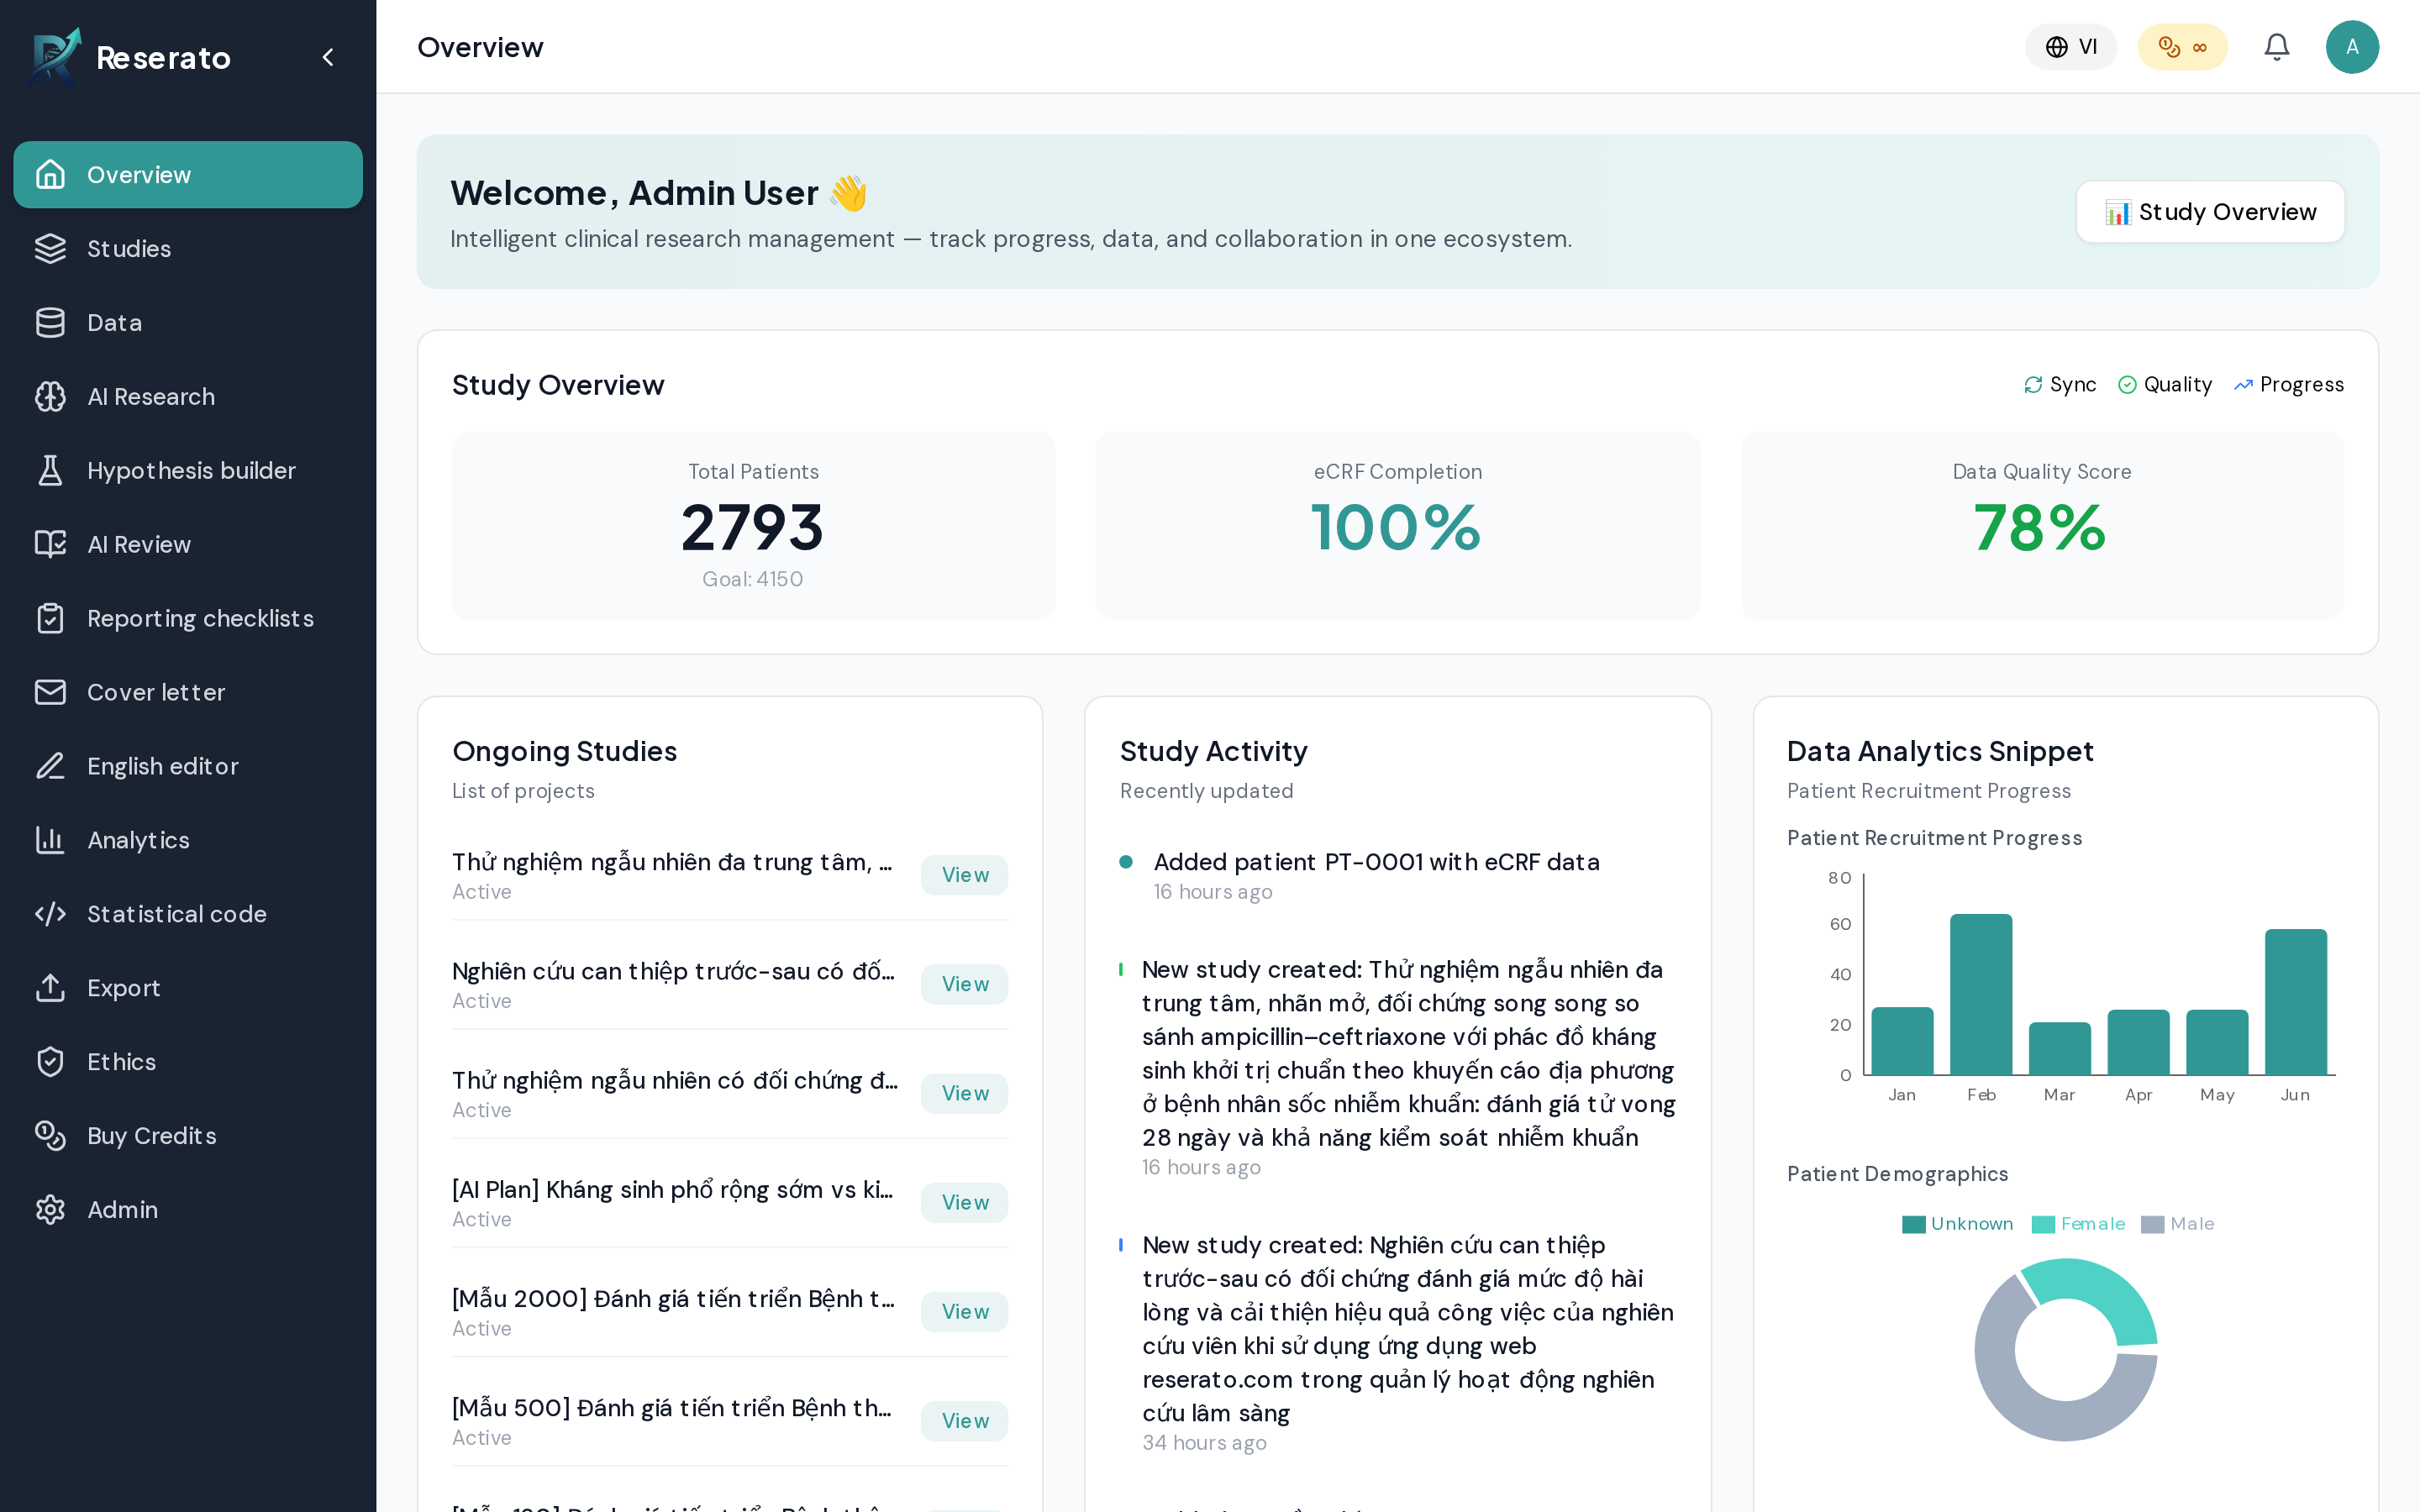
Task: Open English editor menu entry
Action: 188,766
